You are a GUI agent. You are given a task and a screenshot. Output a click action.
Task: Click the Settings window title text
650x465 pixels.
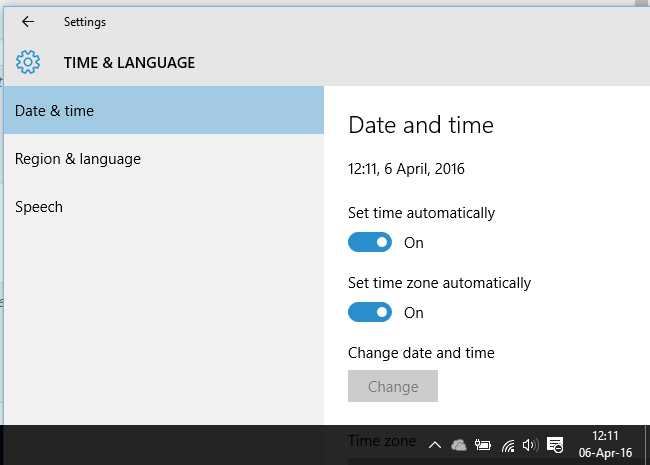pyautogui.click(x=85, y=22)
